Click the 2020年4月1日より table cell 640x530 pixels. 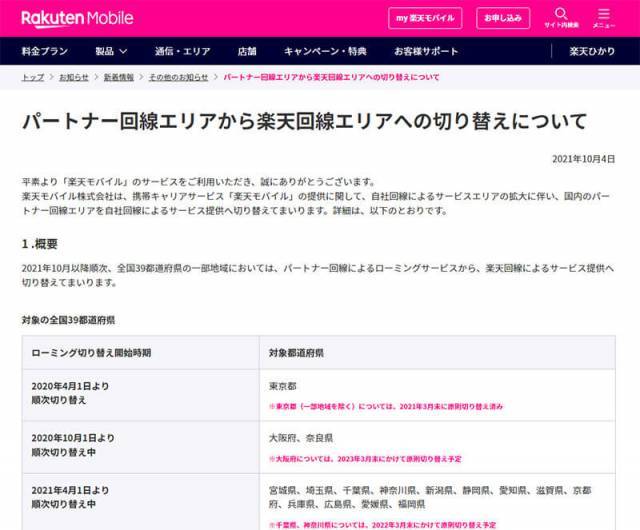coord(140,395)
